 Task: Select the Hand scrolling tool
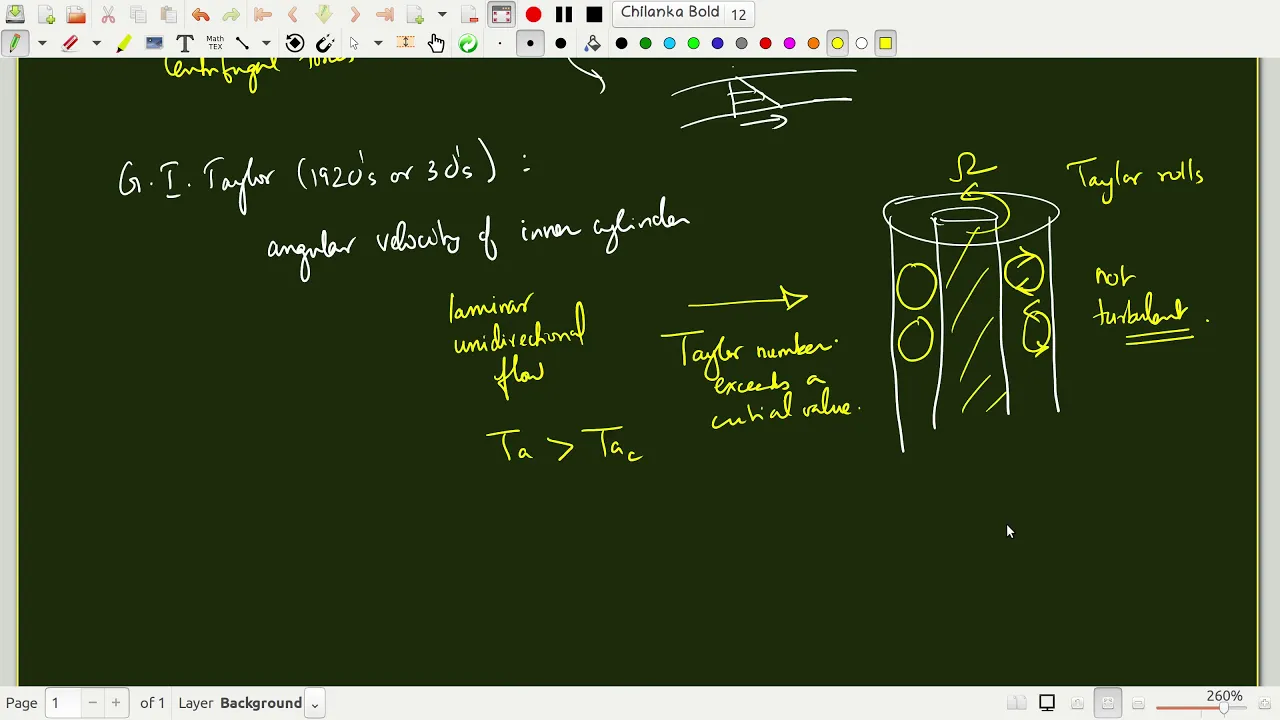click(x=436, y=43)
